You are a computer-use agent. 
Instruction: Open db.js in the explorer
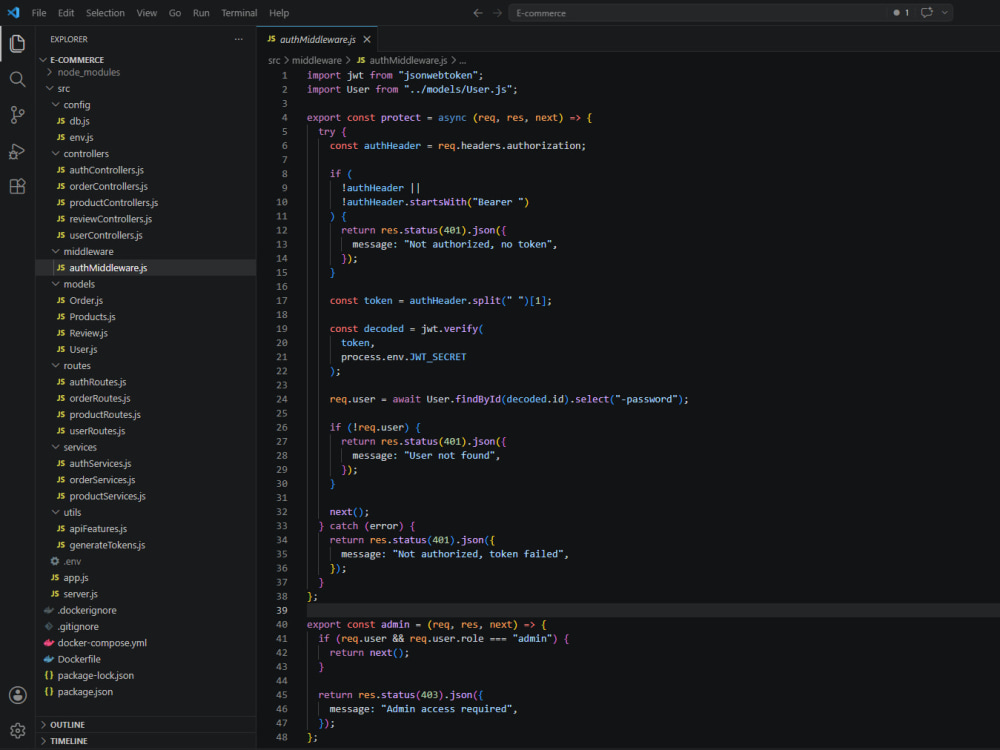[79, 121]
